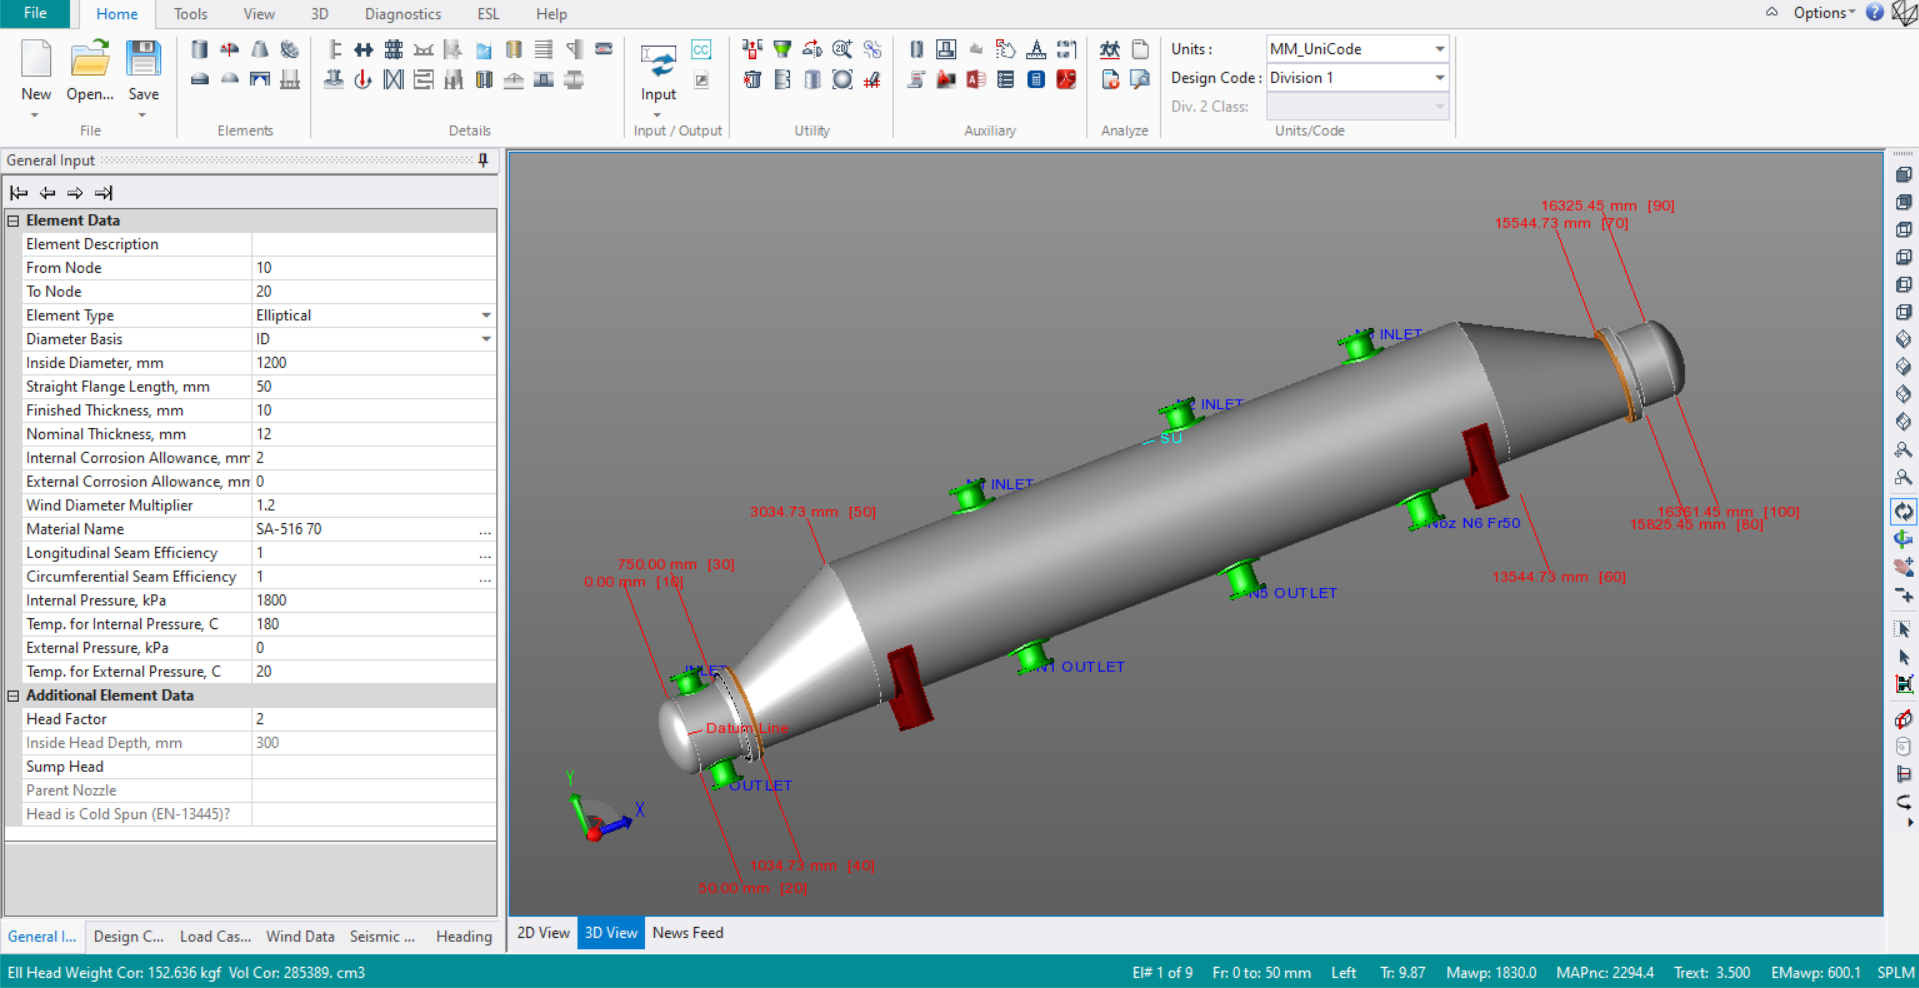Add an Elliptical Head element

pos(229,49)
